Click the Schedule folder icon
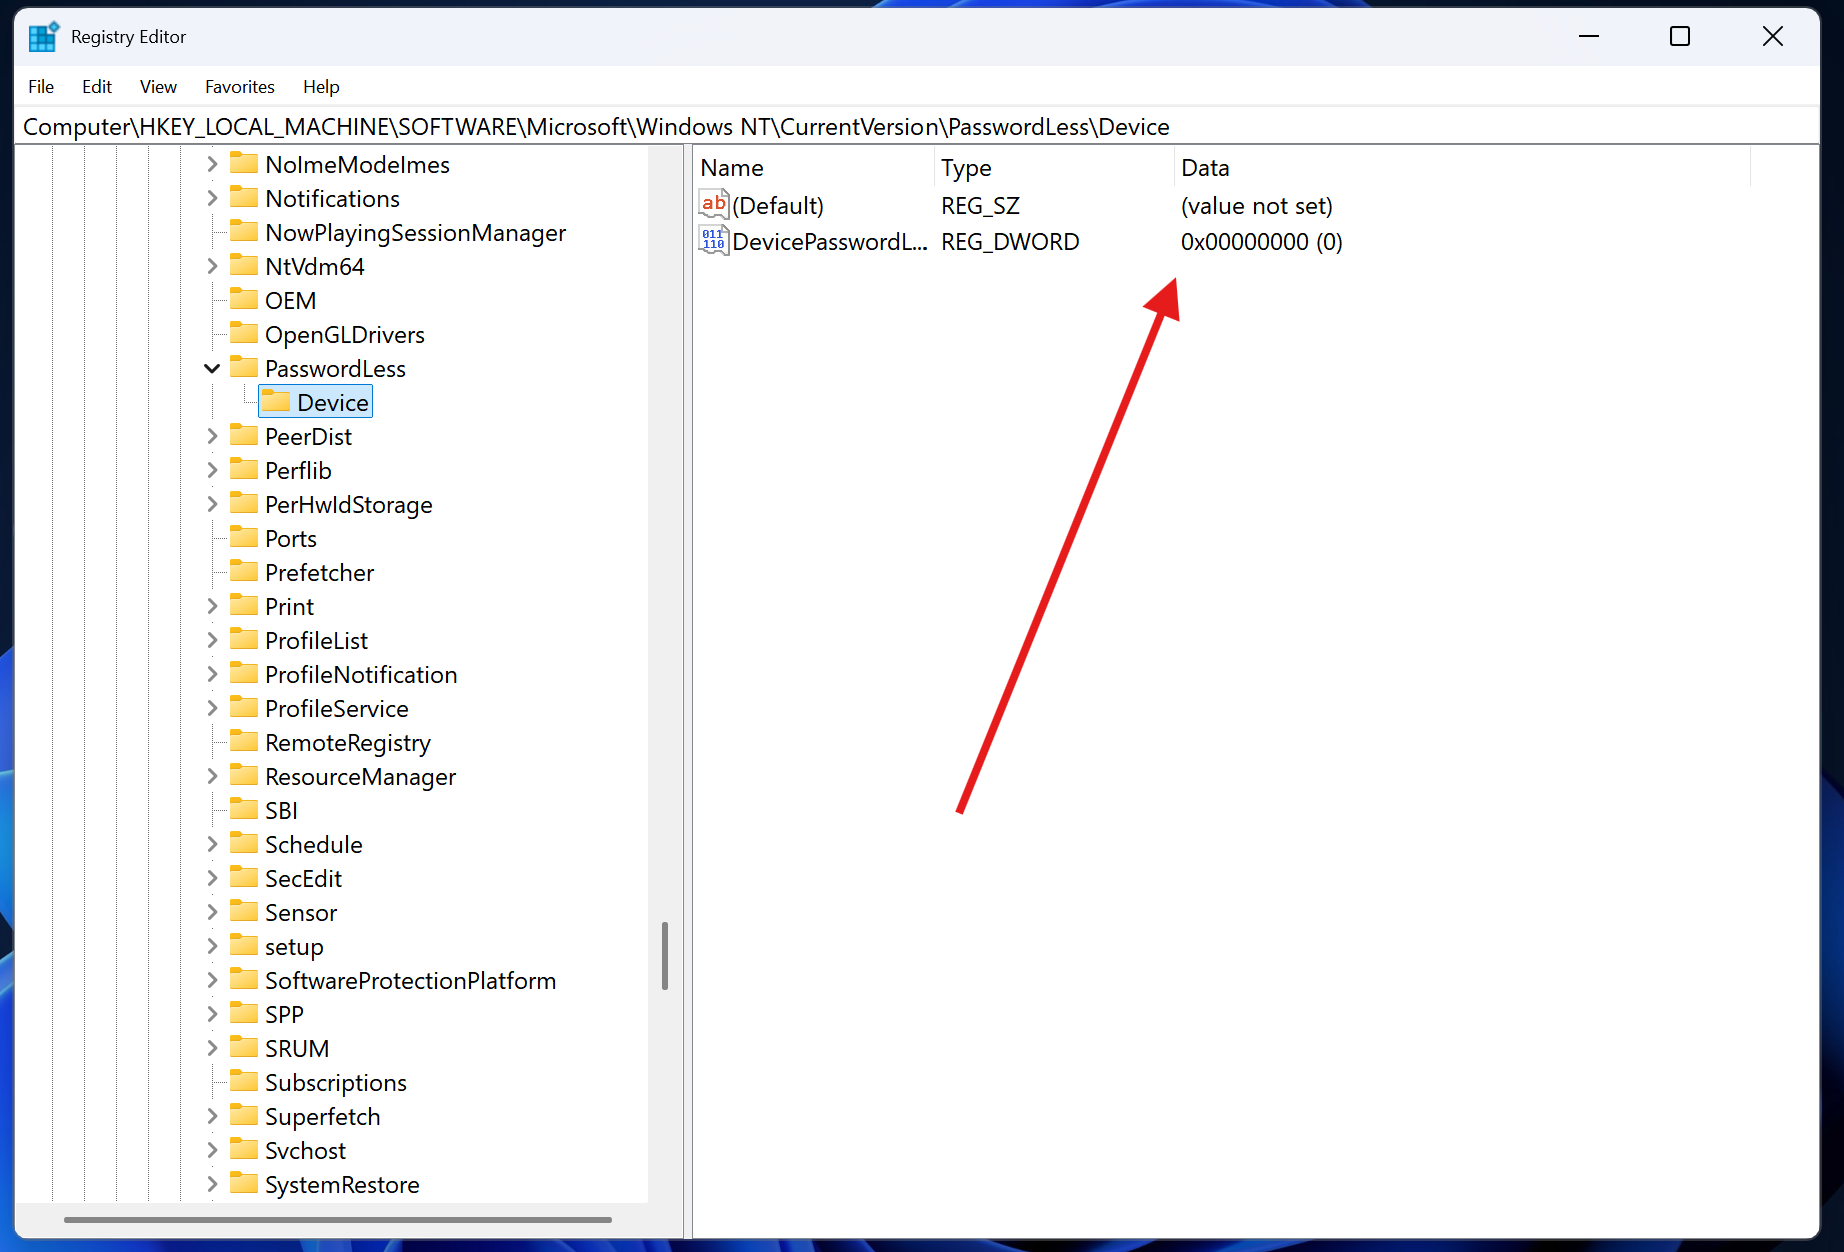The width and height of the screenshot is (1844, 1252). (x=244, y=844)
